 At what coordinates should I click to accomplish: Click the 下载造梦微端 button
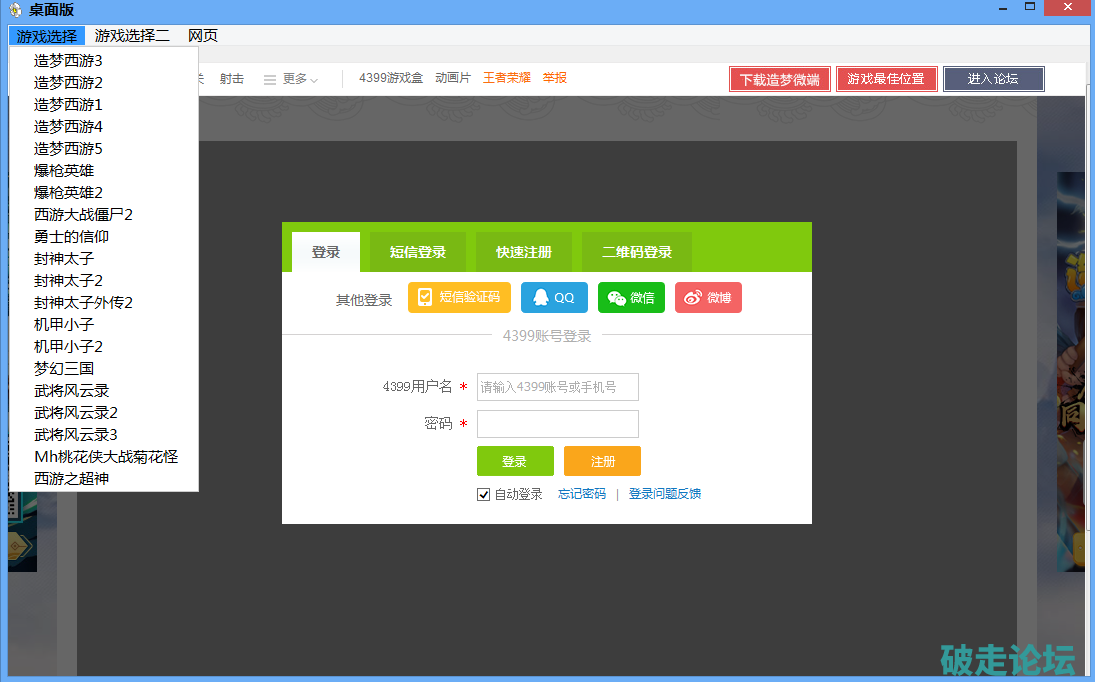click(780, 80)
